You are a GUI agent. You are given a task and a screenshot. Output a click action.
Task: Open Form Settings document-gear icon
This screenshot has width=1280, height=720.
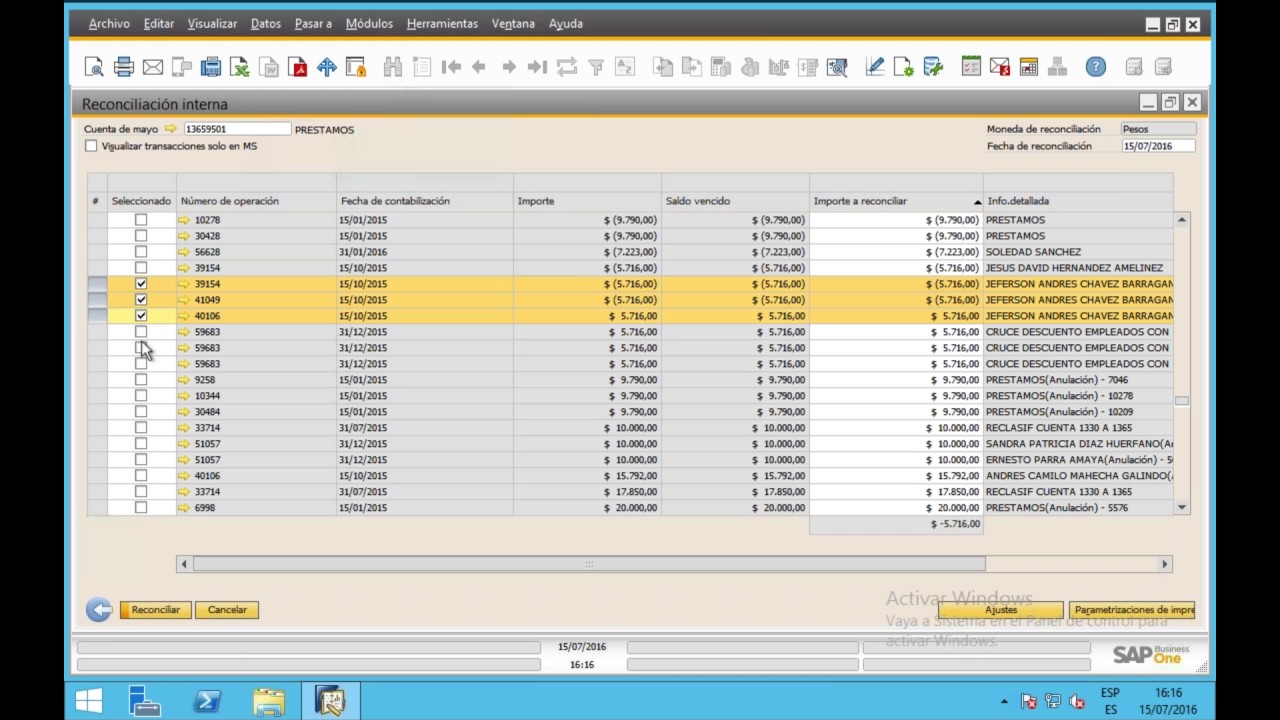(x=903, y=67)
